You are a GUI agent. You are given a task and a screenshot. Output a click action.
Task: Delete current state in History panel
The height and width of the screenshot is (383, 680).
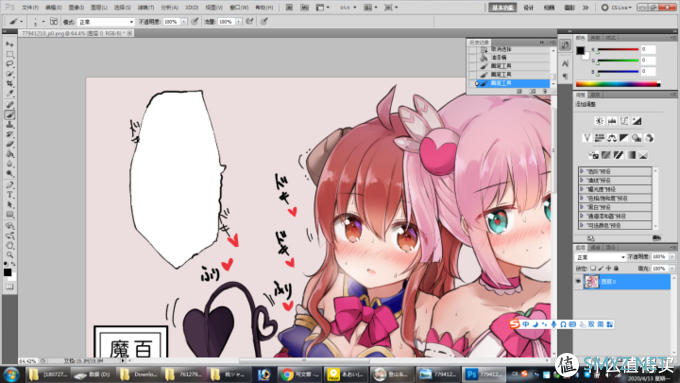click(x=545, y=92)
